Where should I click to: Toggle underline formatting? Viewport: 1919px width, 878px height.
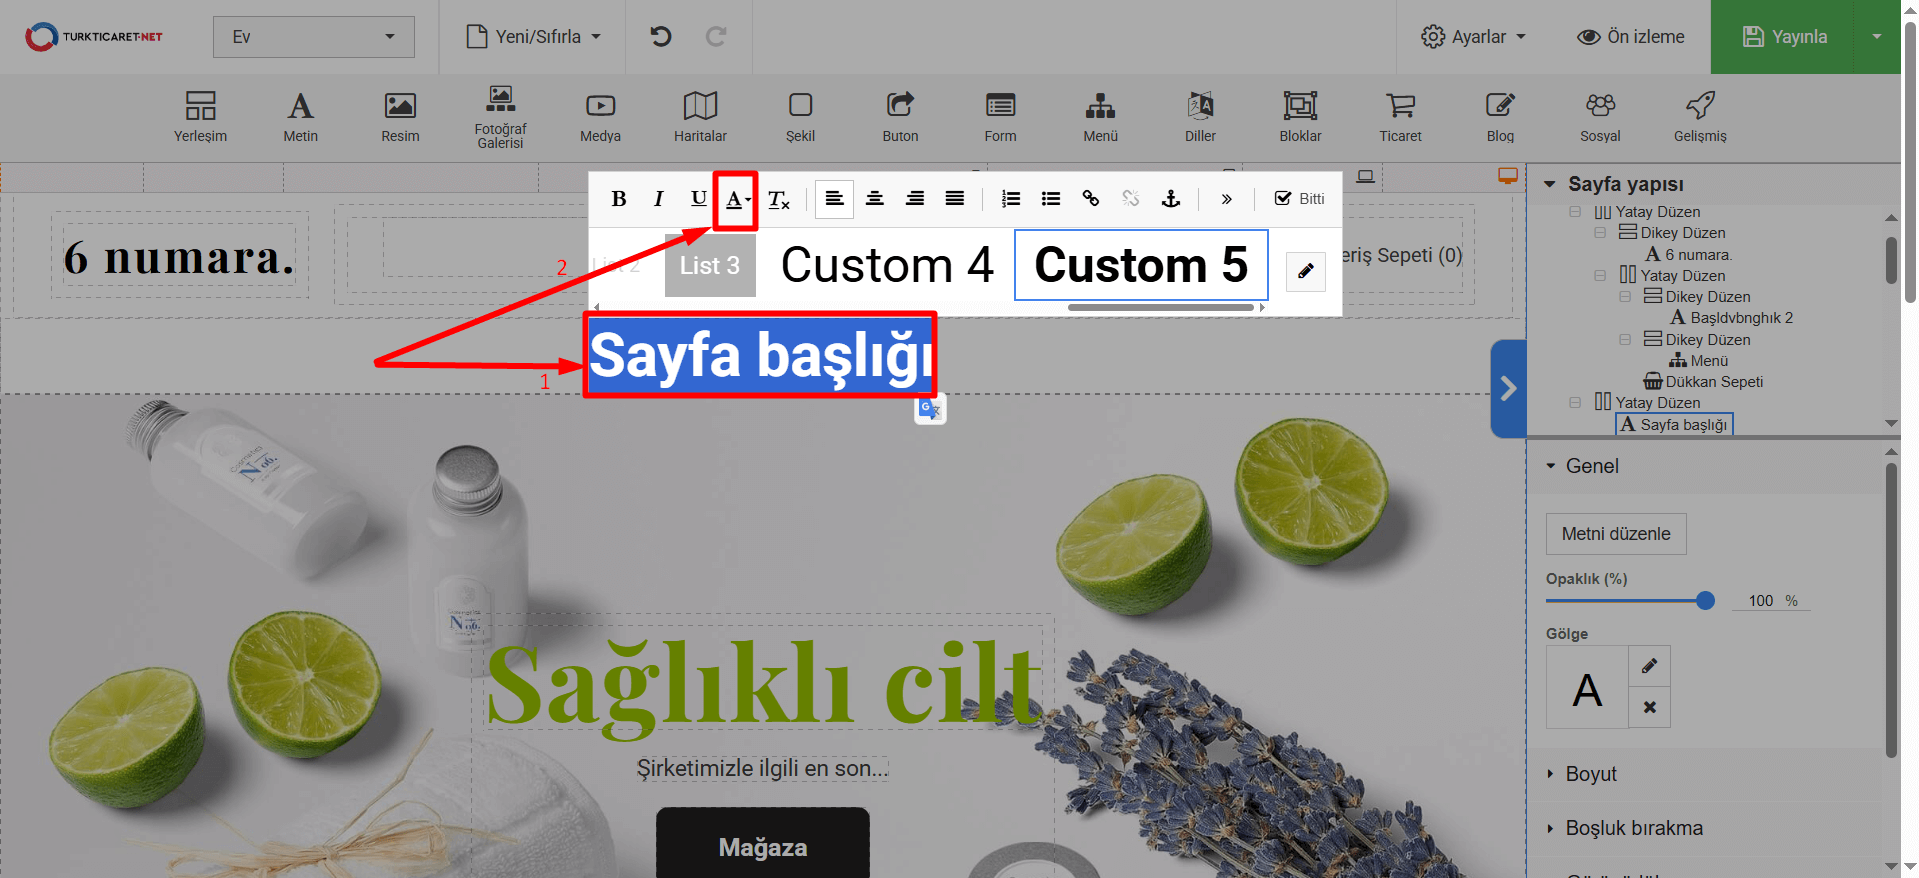[698, 199]
